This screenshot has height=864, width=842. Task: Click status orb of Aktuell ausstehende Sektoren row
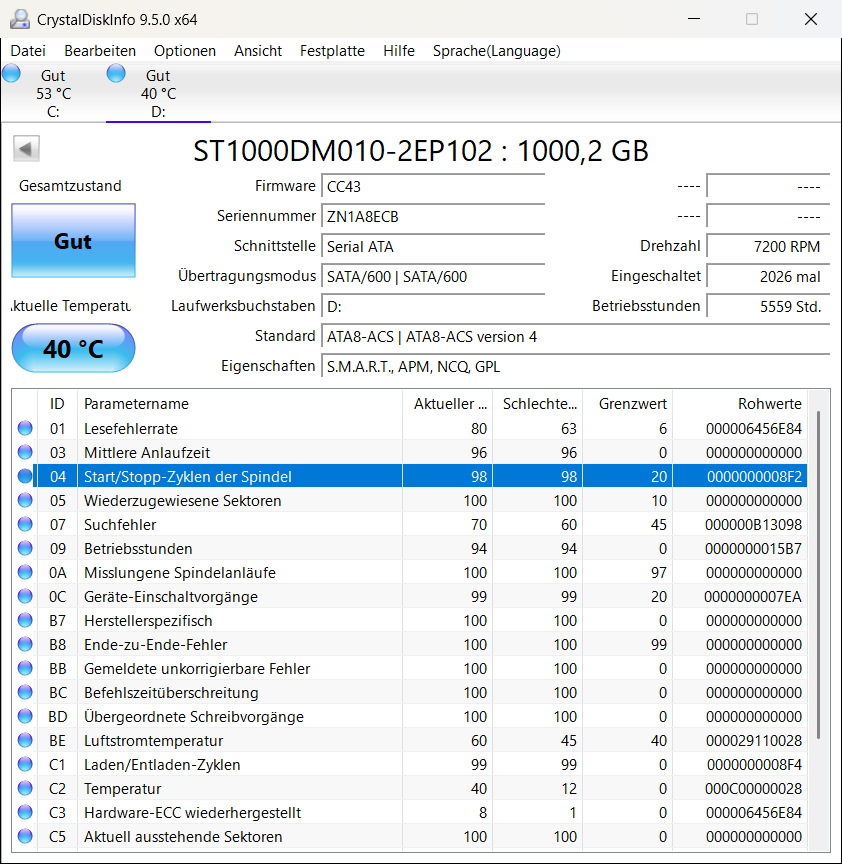click(x=25, y=836)
